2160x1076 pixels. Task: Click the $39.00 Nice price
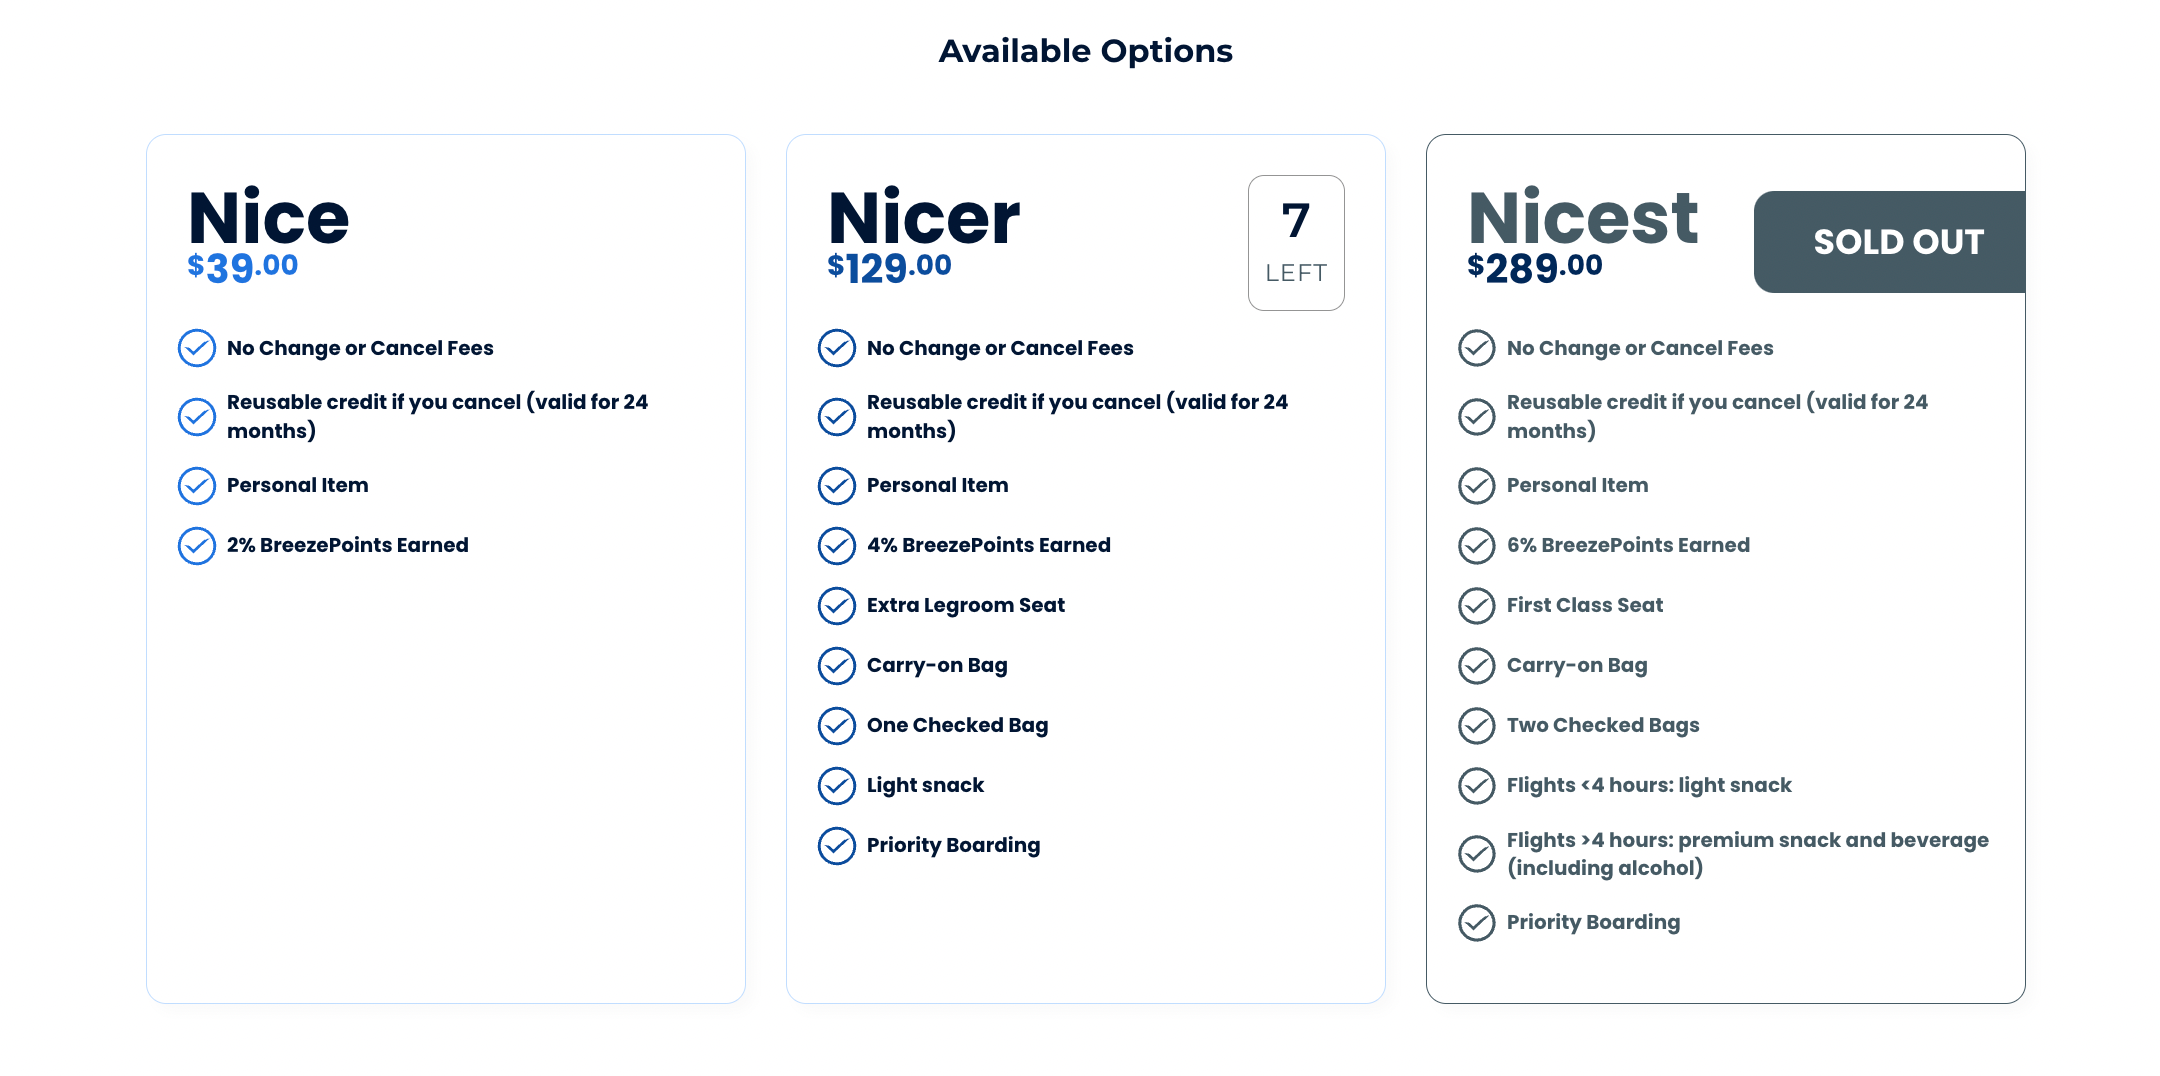[x=243, y=267]
